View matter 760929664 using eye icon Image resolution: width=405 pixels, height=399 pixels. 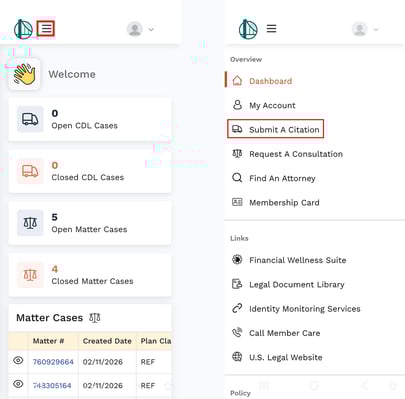tap(18, 360)
